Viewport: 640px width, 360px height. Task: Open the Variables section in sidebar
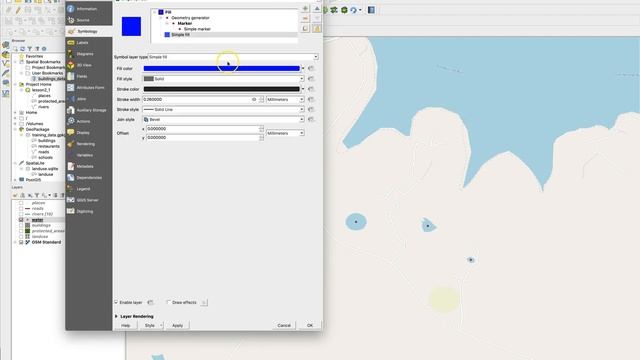pyautogui.click(x=88, y=155)
